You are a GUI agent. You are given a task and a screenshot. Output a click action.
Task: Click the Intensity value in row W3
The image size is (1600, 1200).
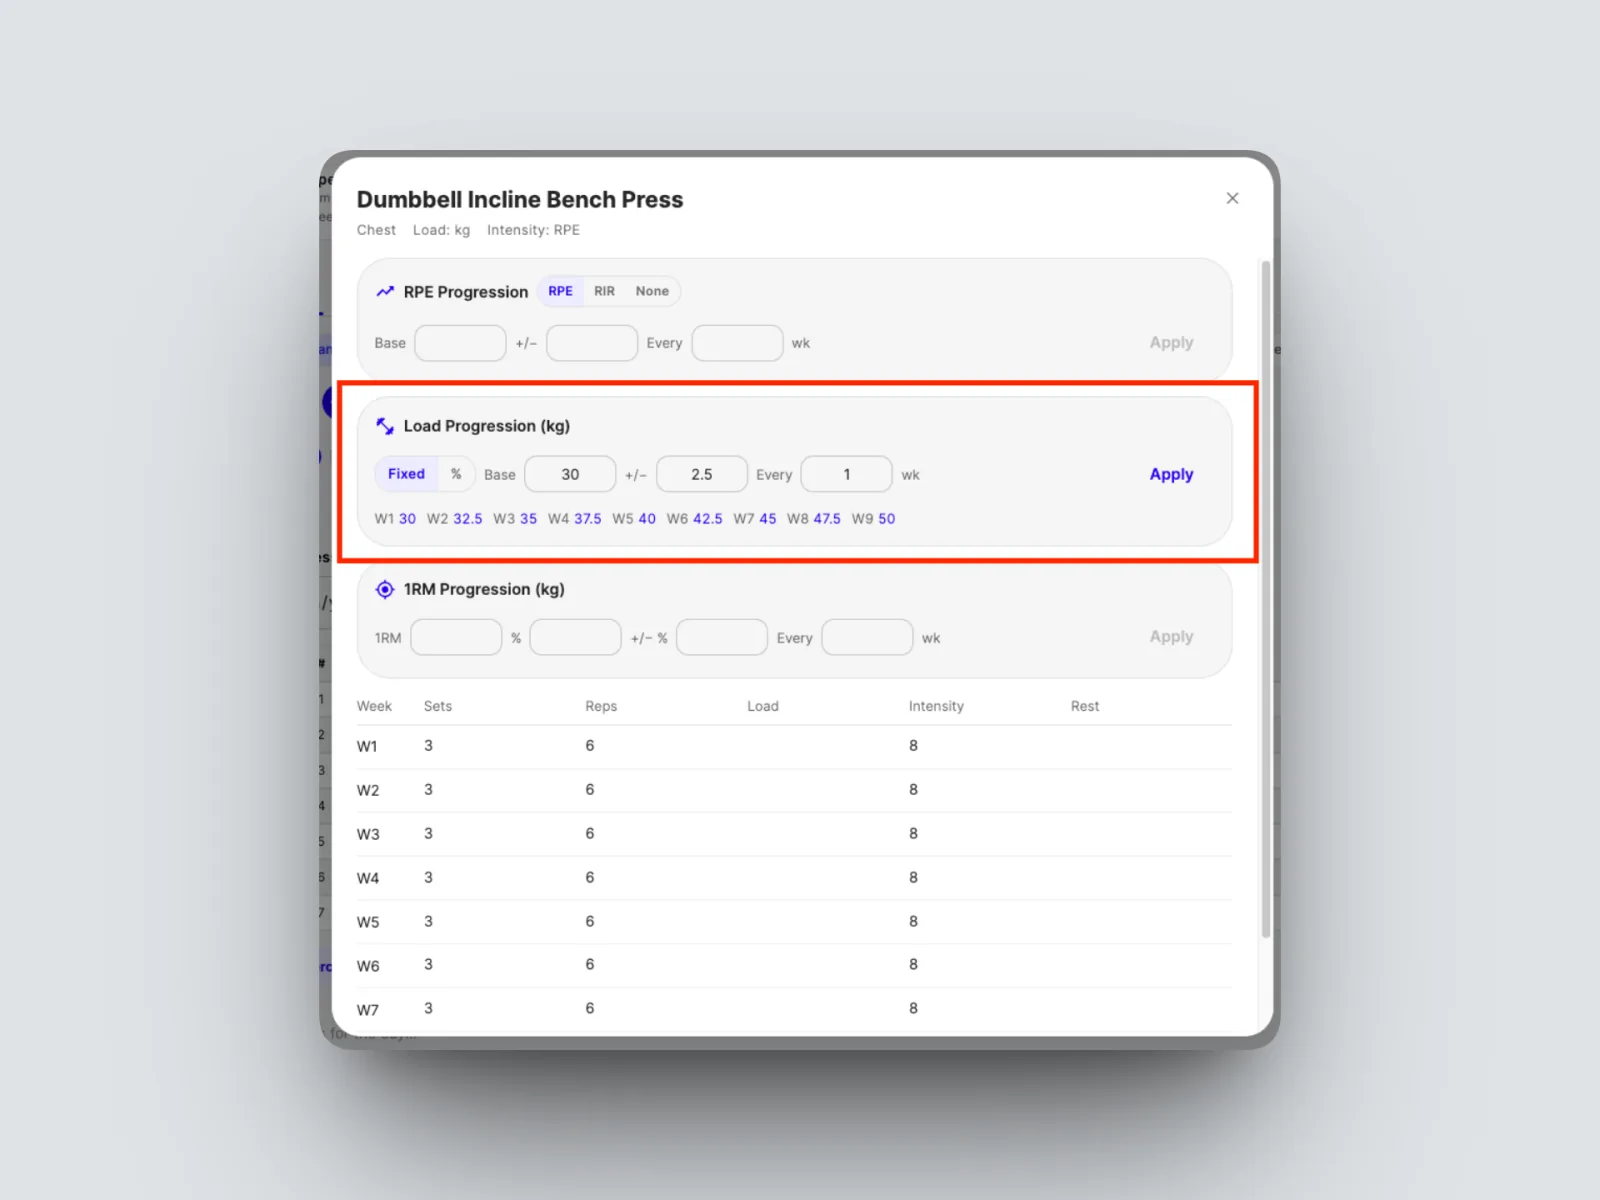click(913, 834)
